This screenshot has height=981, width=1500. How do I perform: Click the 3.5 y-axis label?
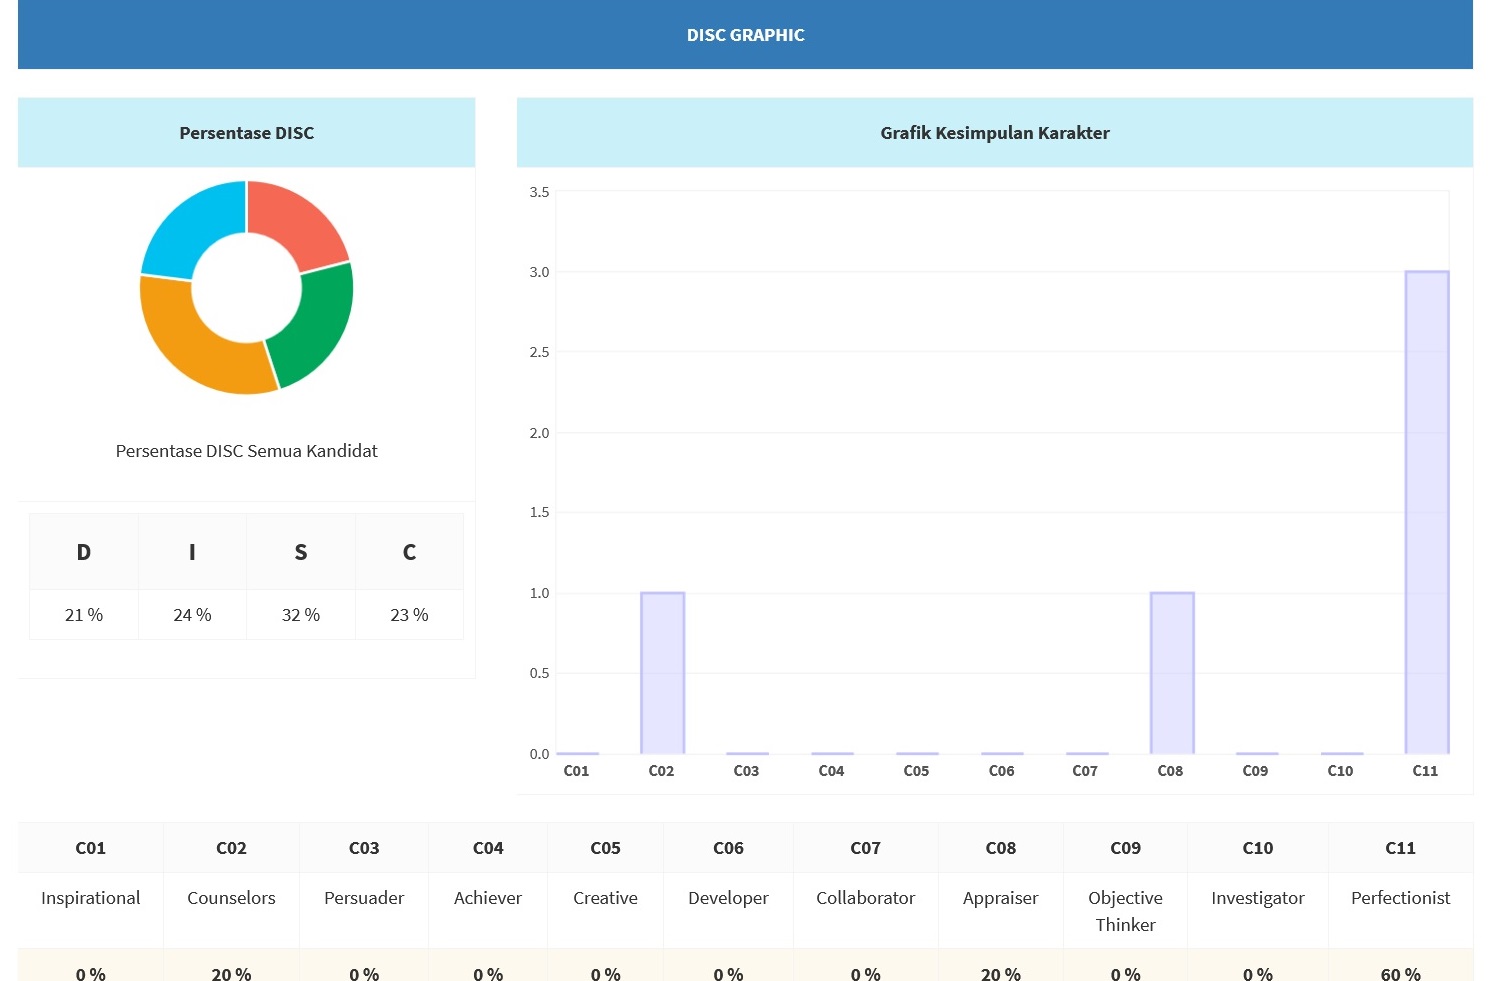pyautogui.click(x=539, y=192)
